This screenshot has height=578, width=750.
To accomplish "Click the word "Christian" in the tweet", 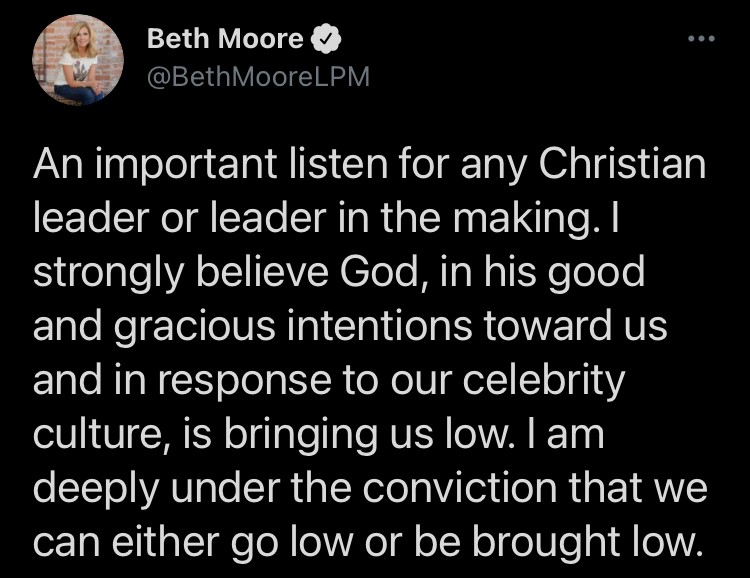I will pos(624,164).
